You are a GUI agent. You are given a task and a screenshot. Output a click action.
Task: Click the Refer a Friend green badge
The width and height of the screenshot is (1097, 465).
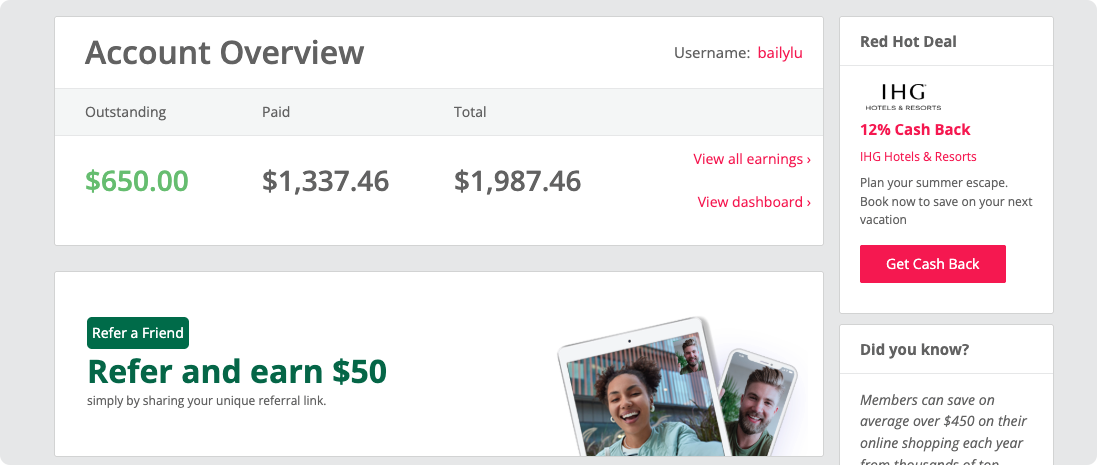(138, 333)
